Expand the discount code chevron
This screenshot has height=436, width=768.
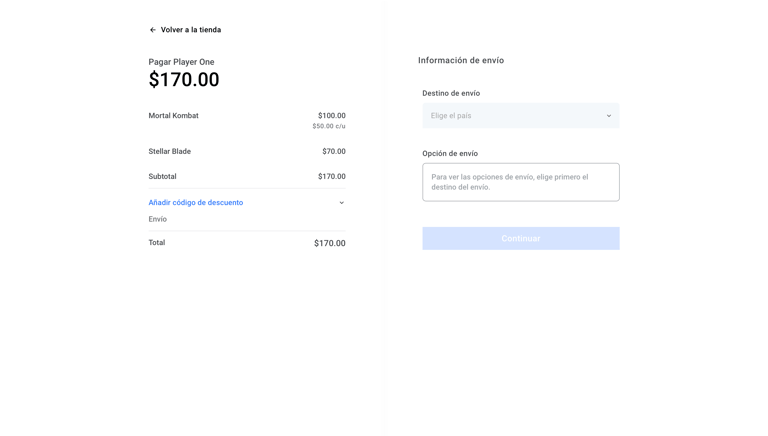coord(341,203)
